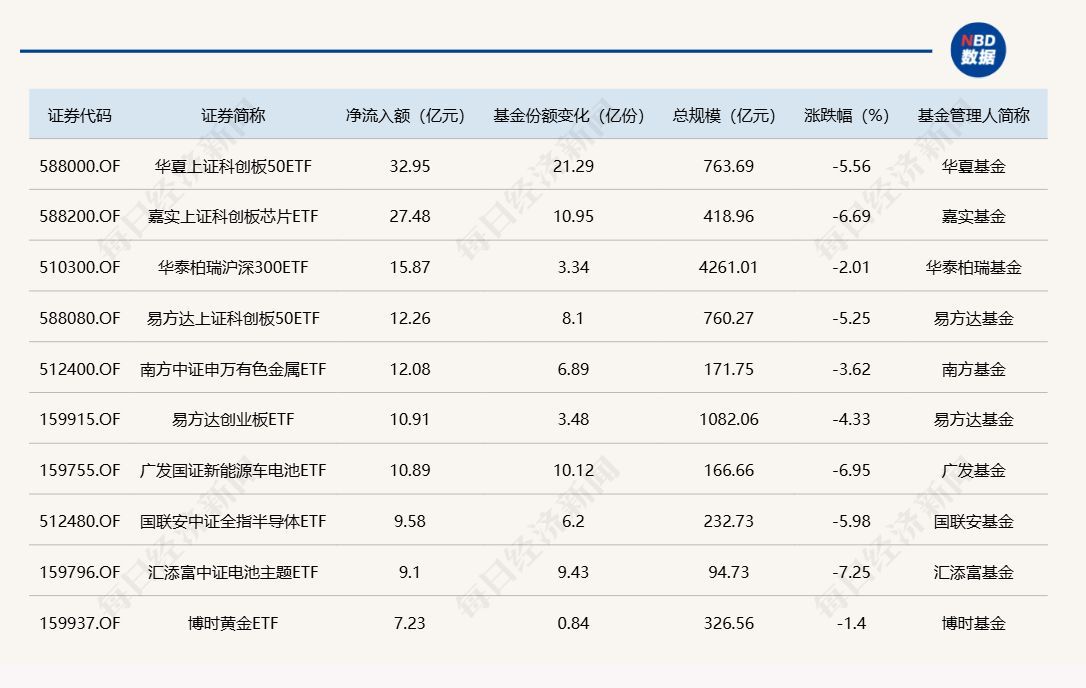Select 汇添富中证电池主题ETF row
Viewport: 1086px width, 688px height.
tap(233, 573)
